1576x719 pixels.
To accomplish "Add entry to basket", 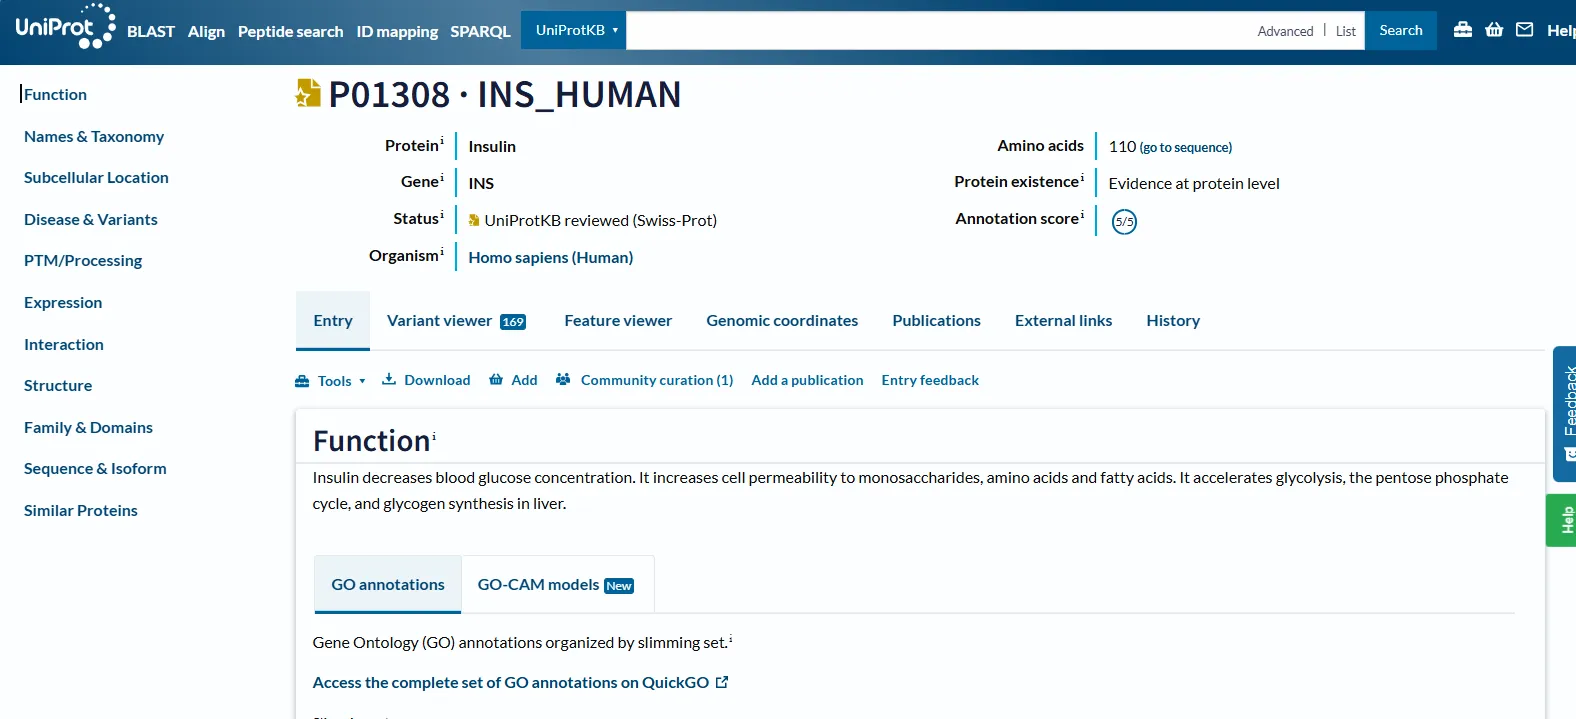I will click(x=513, y=380).
